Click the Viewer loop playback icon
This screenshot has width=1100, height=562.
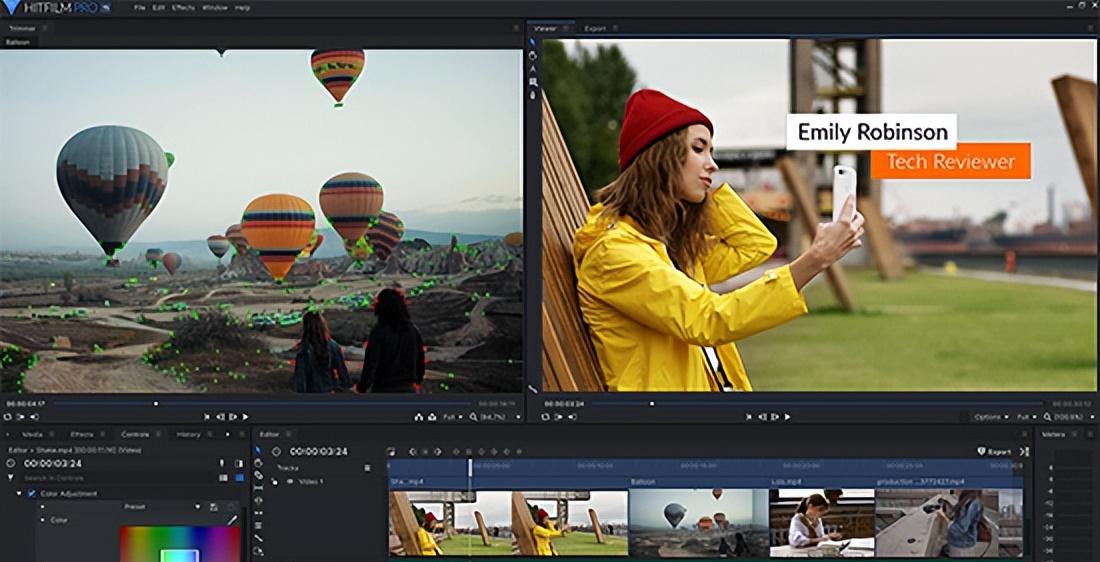pyautogui.click(x=546, y=417)
